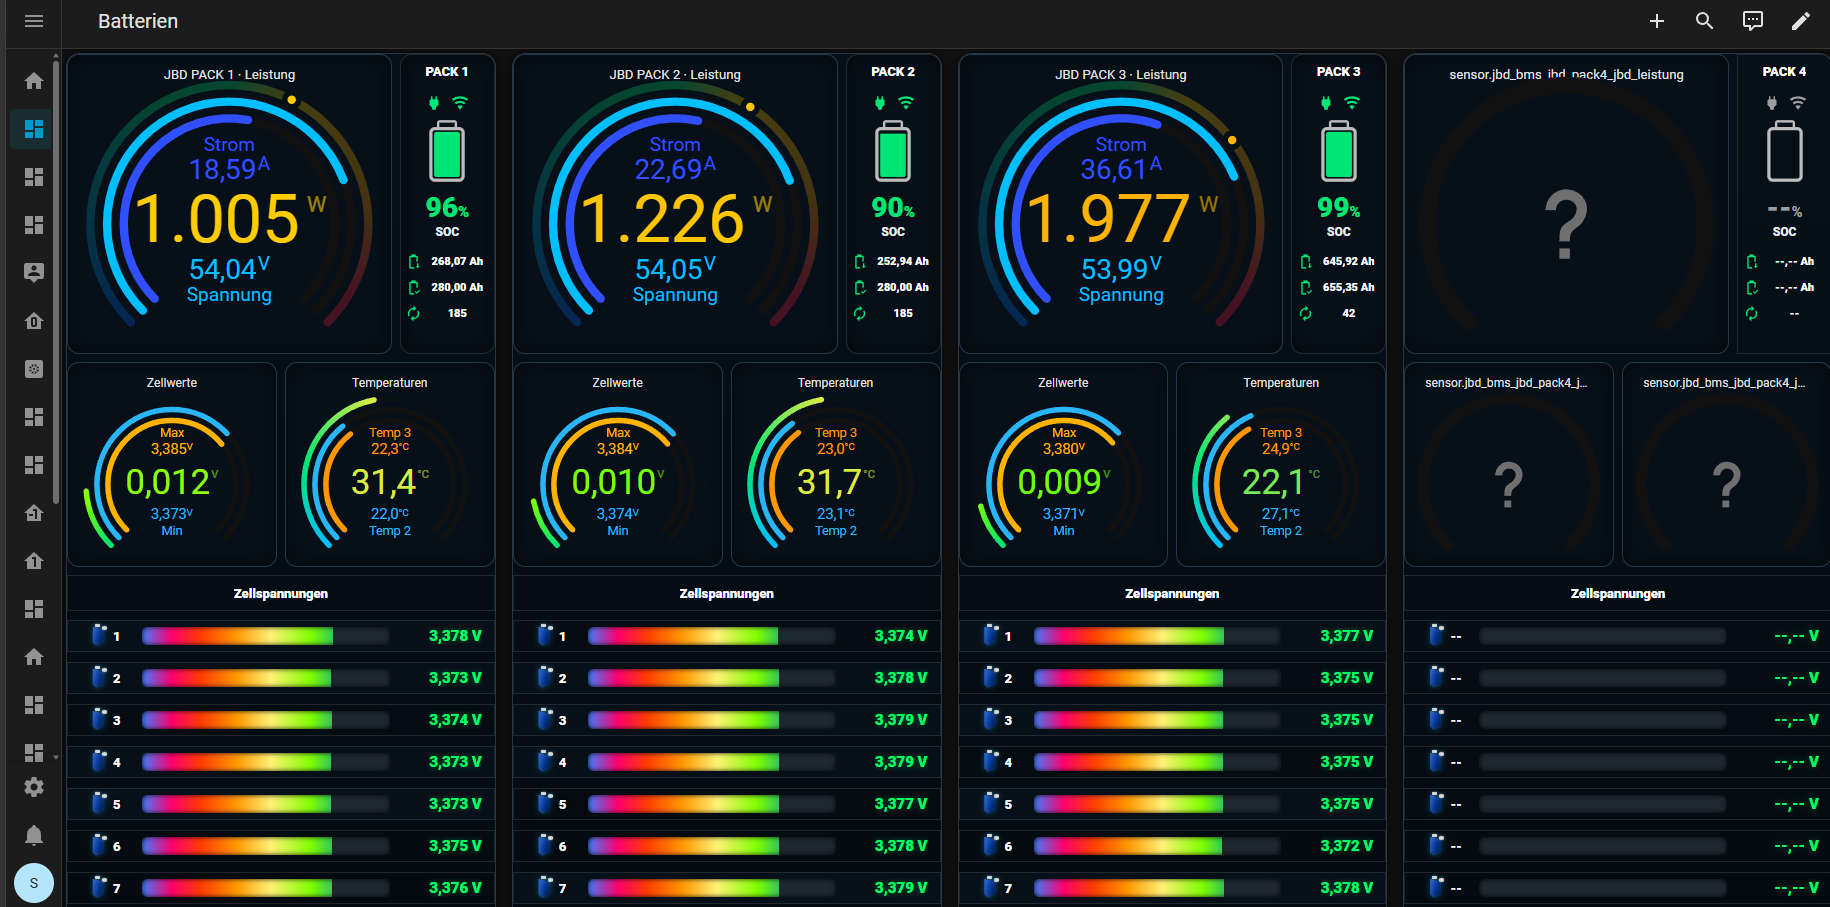Screen dimensions: 1830x907
Task: Select the highlighted active dashboard sidebar item
Action: (x=34, y=129)
